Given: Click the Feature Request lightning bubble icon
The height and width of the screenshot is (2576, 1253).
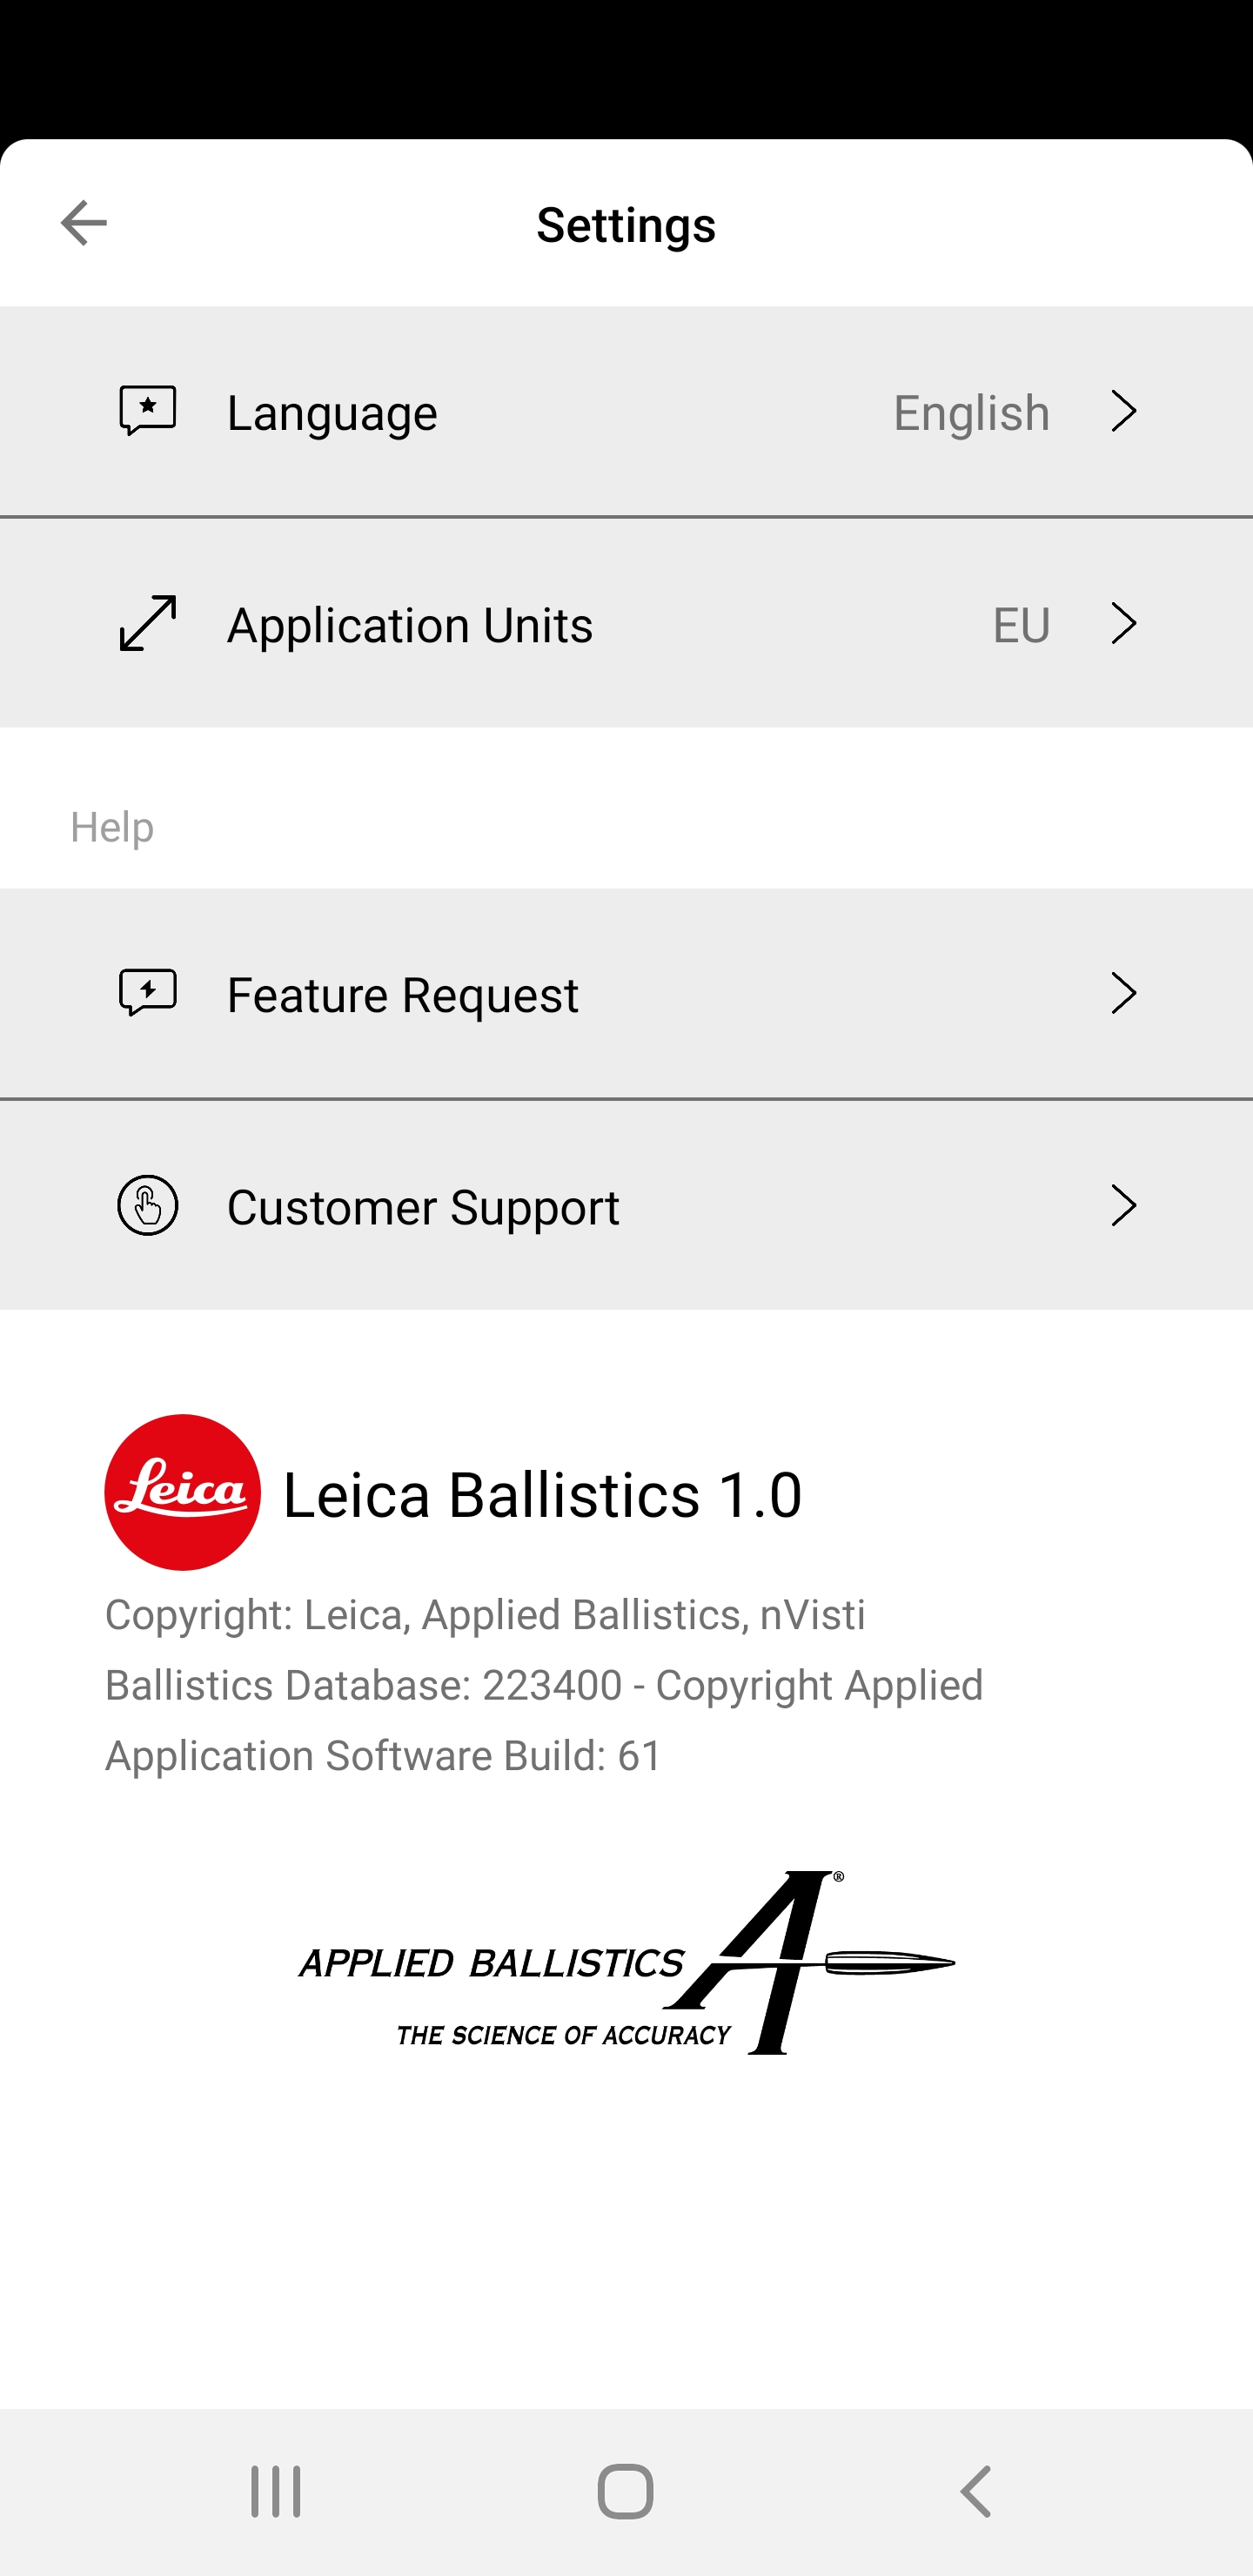Looking at the screenshot, I should click(148, 993).
